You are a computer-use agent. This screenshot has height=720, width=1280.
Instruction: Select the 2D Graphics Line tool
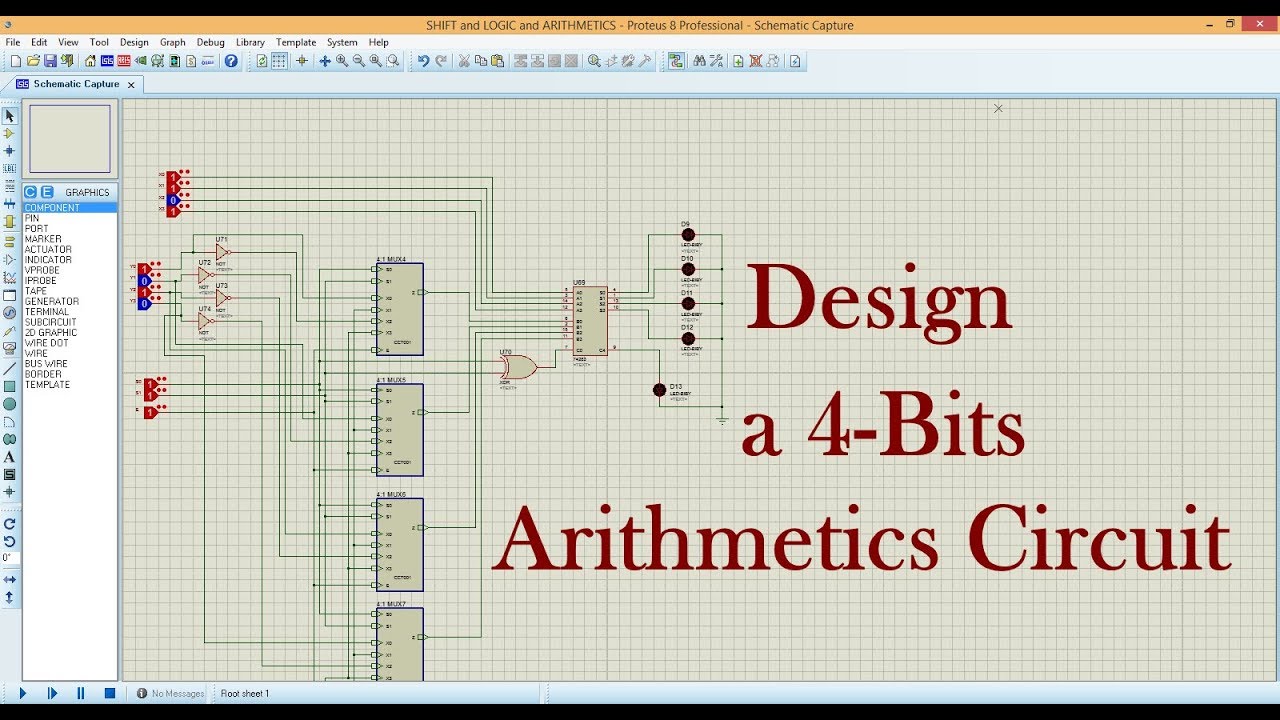coord(9,369)
